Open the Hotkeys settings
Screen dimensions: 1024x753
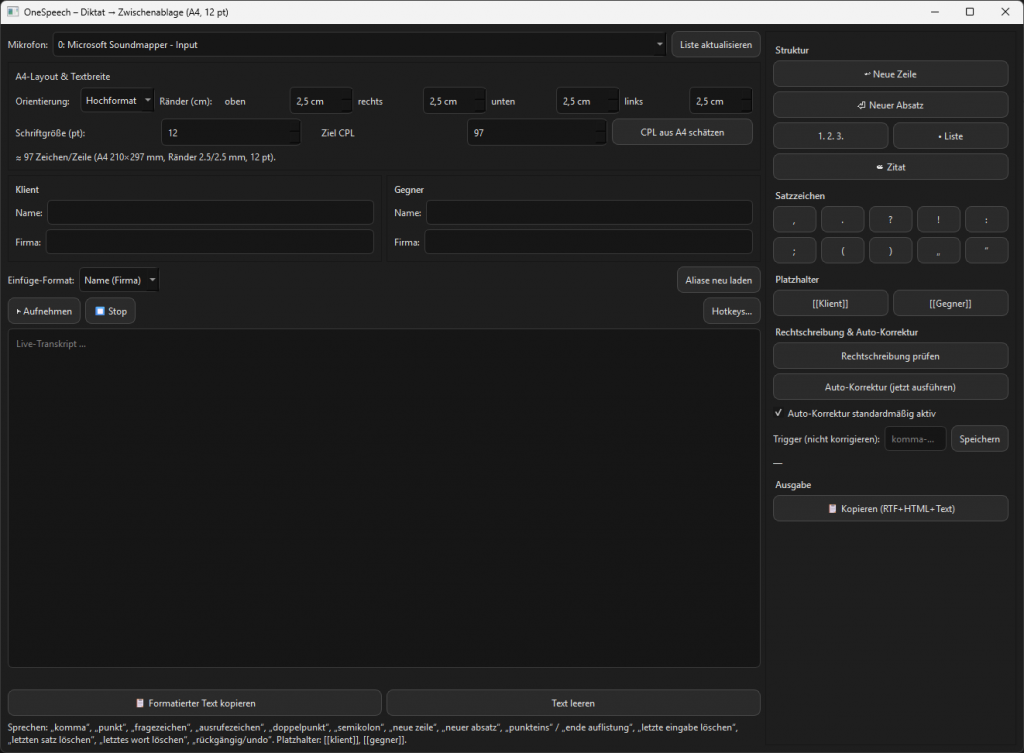coord(731,311)
